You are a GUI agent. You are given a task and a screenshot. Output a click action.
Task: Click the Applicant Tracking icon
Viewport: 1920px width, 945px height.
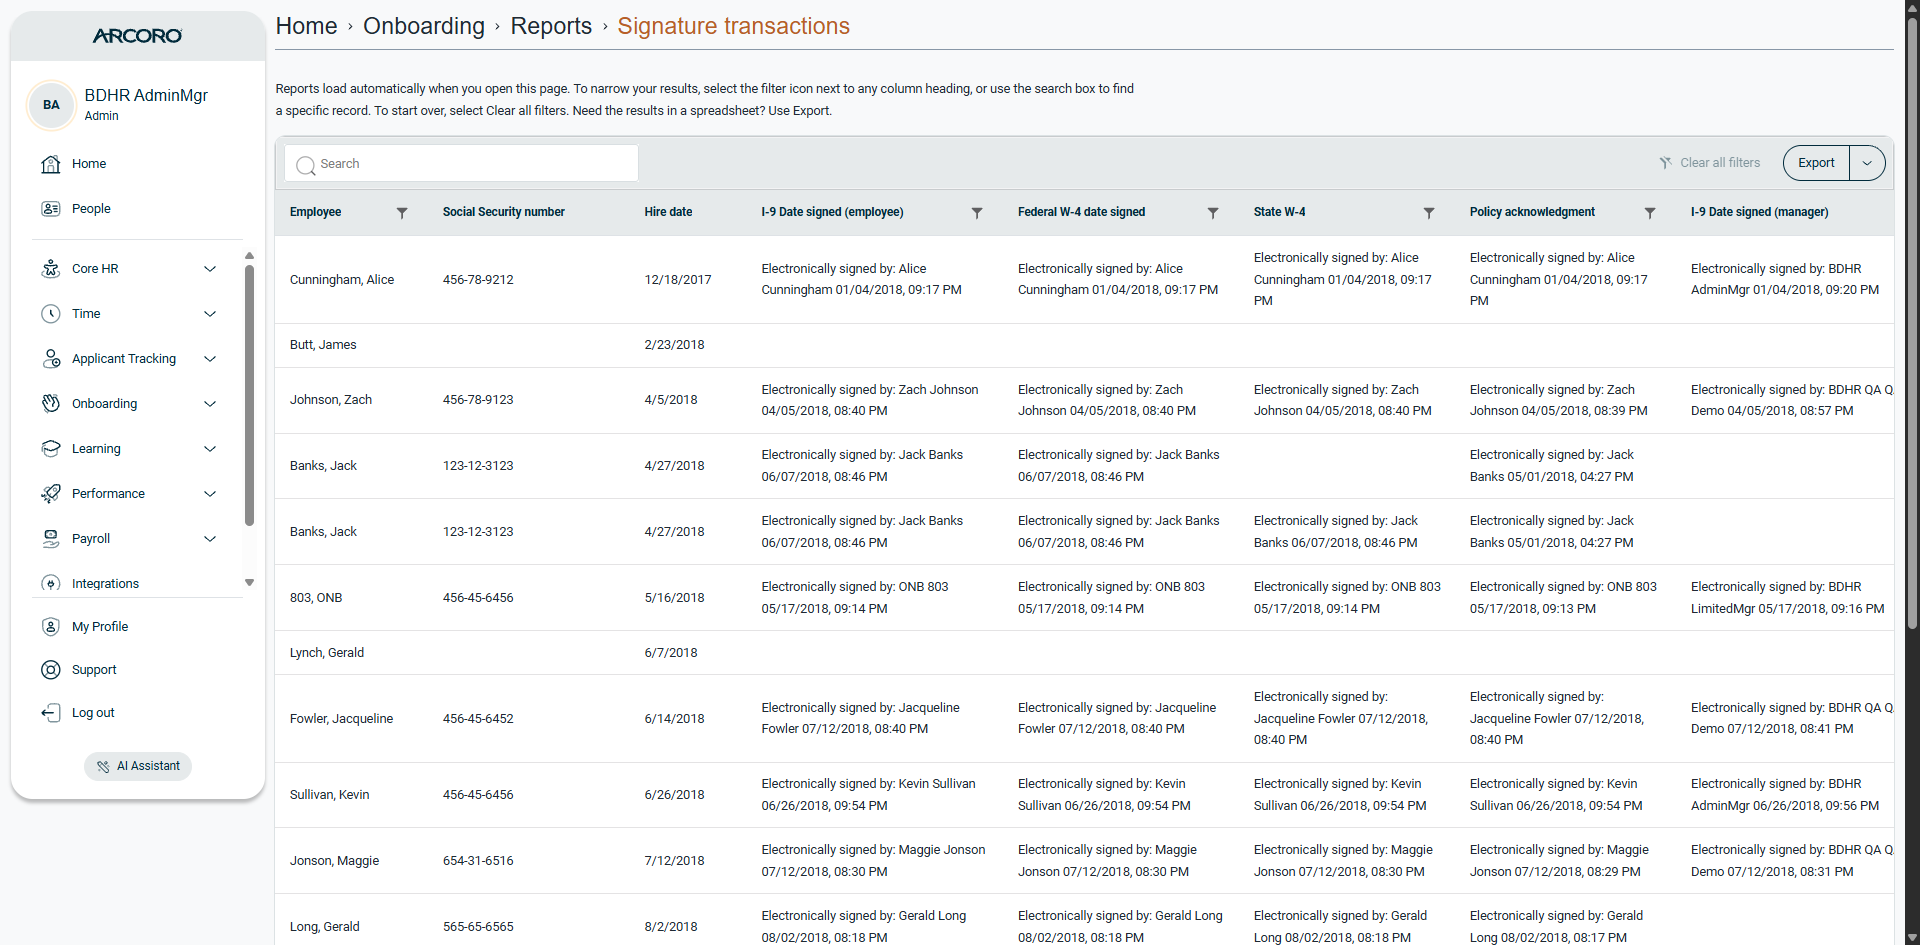tap(51, 359)
